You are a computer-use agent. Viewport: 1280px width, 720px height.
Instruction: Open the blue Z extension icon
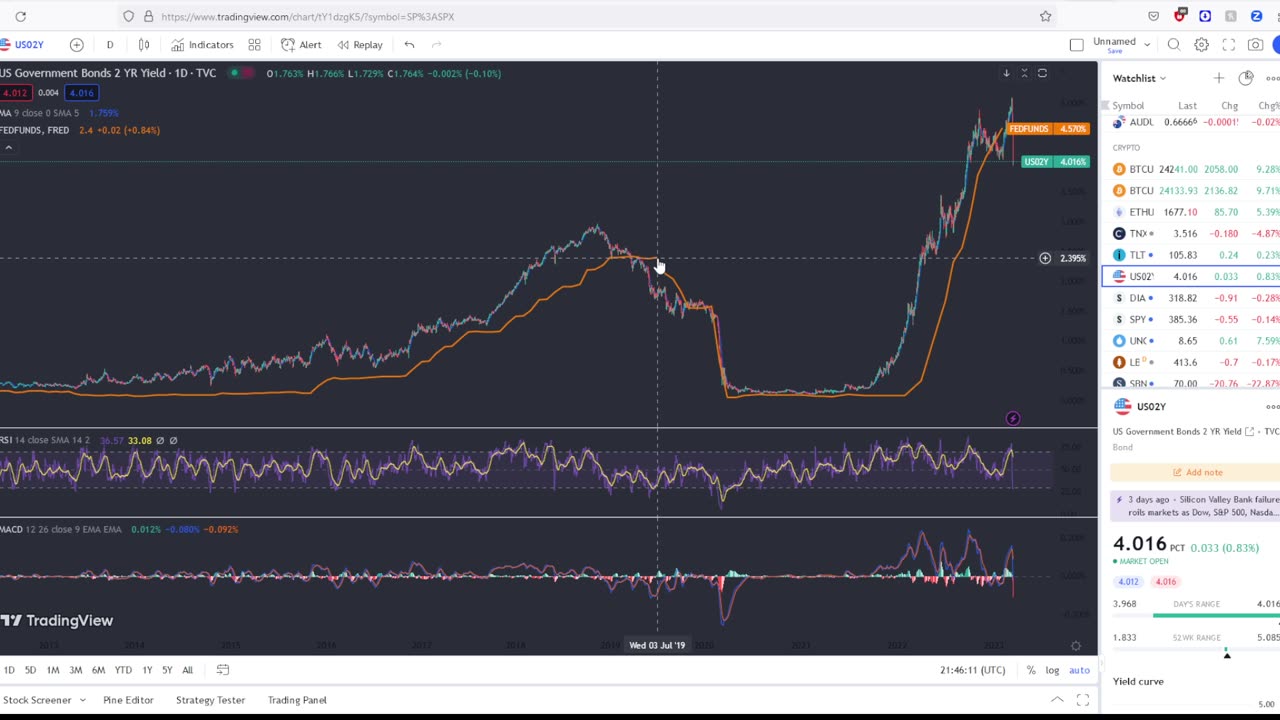click(x=1256, y=16)
